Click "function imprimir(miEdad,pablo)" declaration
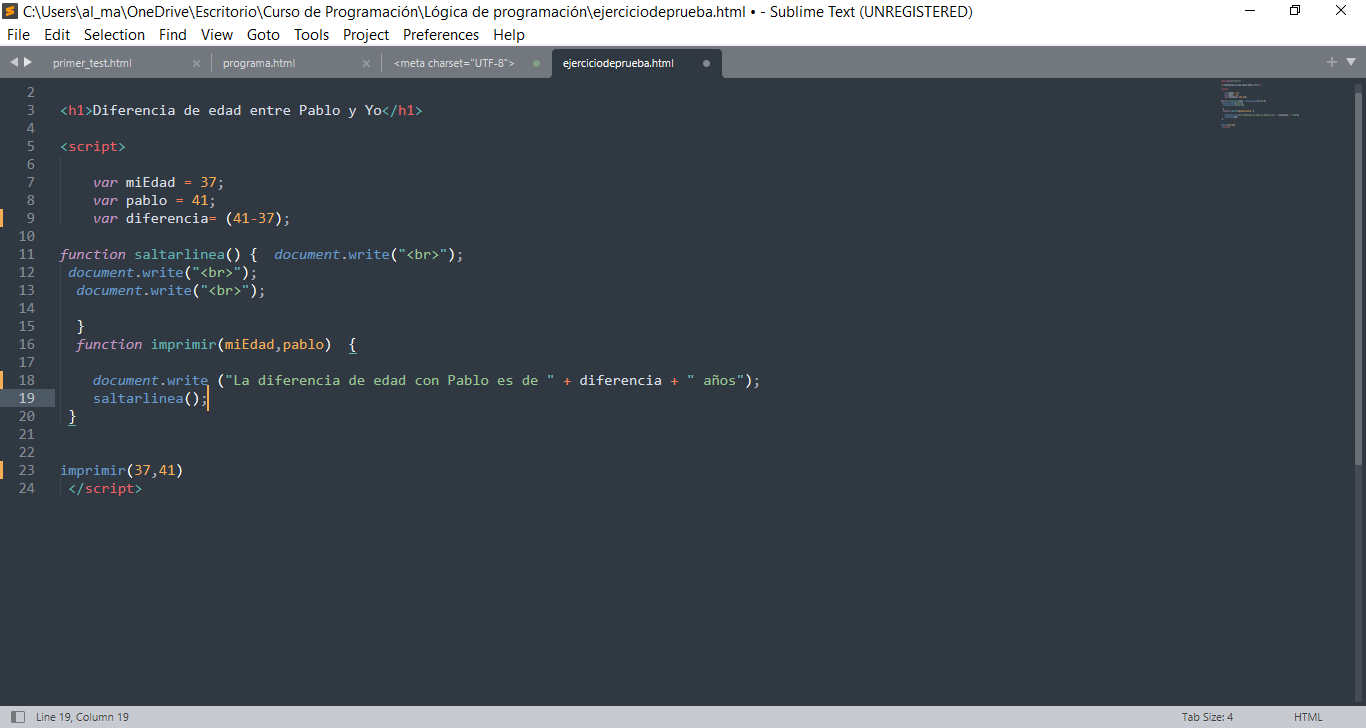 203,344
